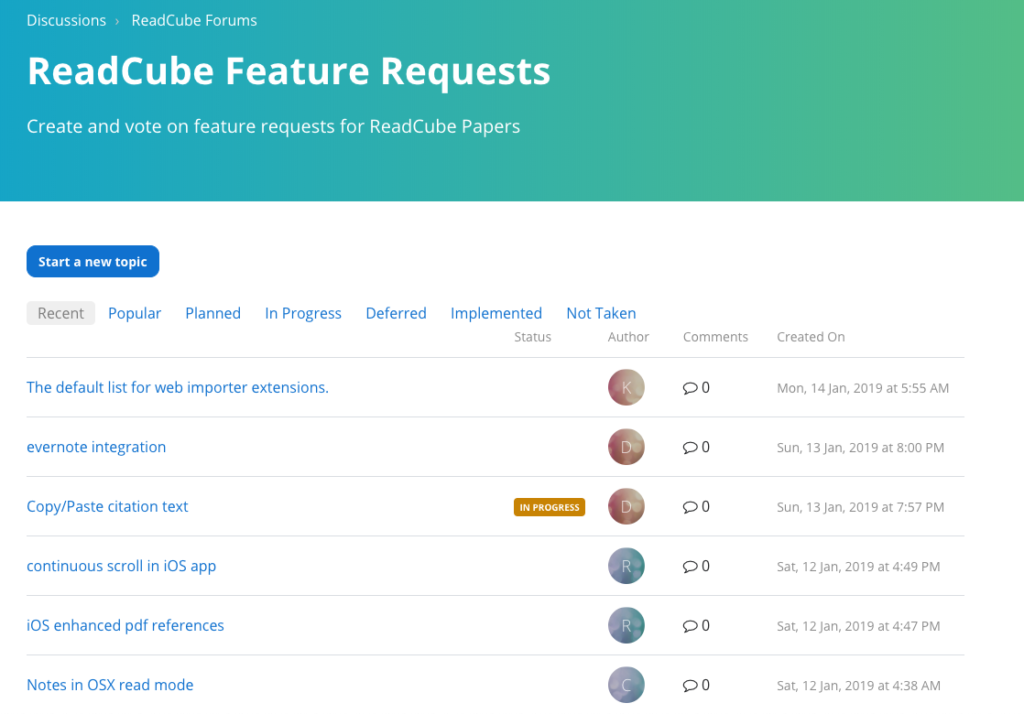Click comment bubble icon on evernote integration row
Image resolution: width=1024 pixels, height=714 pixels.
690,447
